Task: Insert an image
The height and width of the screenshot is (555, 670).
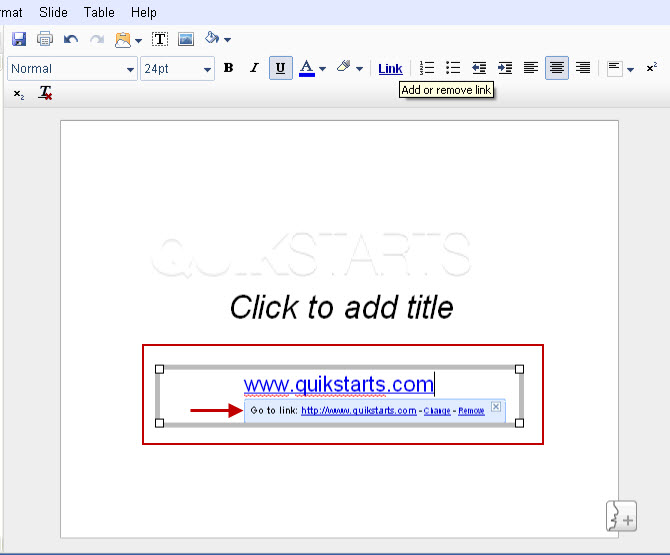Action: (x=186, y=39)
